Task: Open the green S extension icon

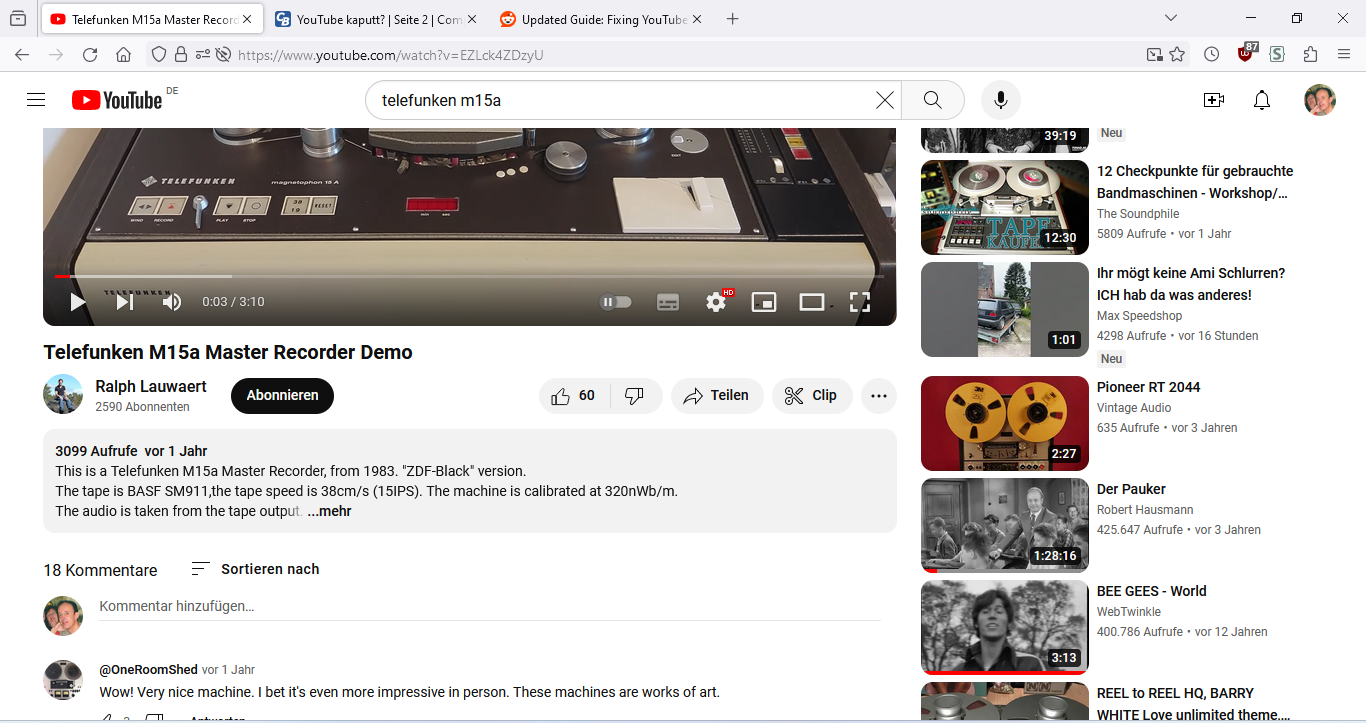Action: tap(1277, 55)
